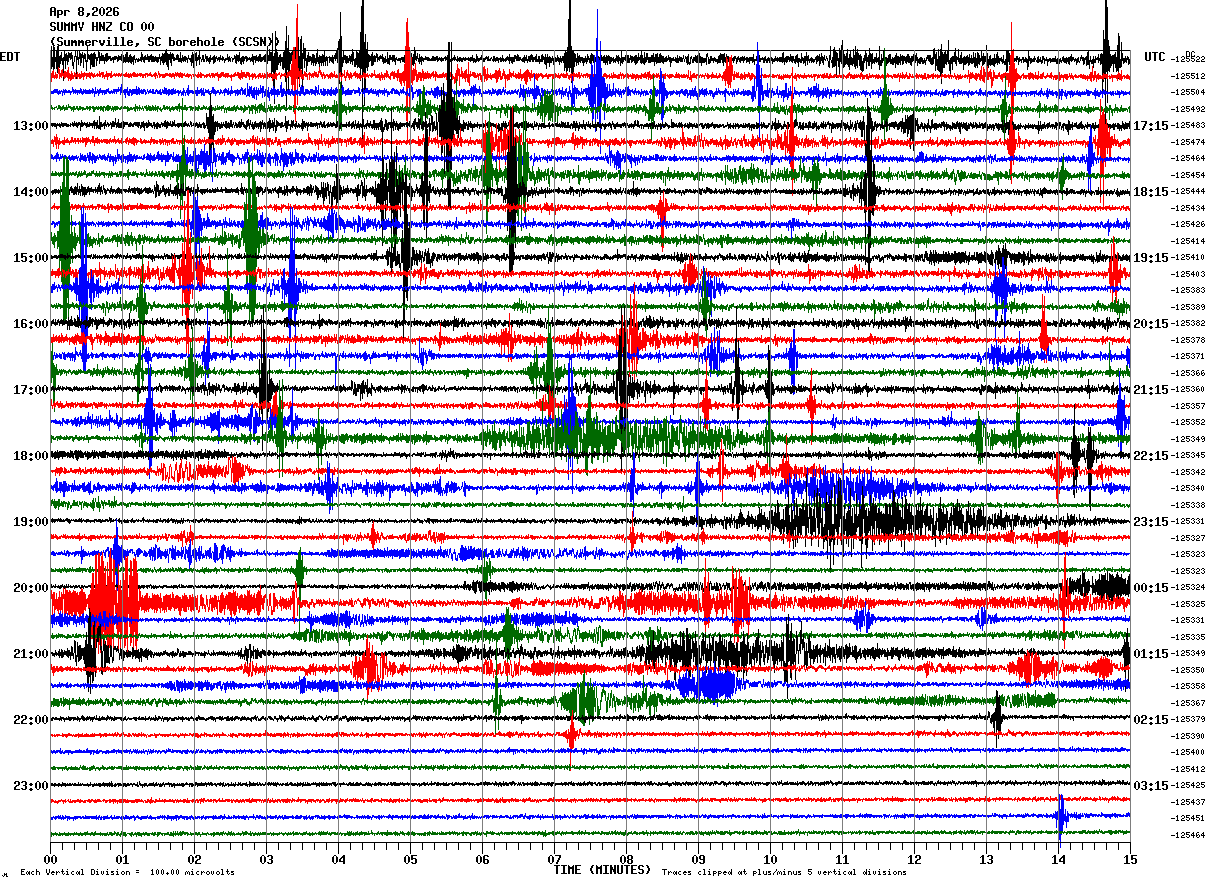This screenshot has height=886, width=1210.
Task: Click the '09' minute tick label
Action: click(x=698, y=860)
